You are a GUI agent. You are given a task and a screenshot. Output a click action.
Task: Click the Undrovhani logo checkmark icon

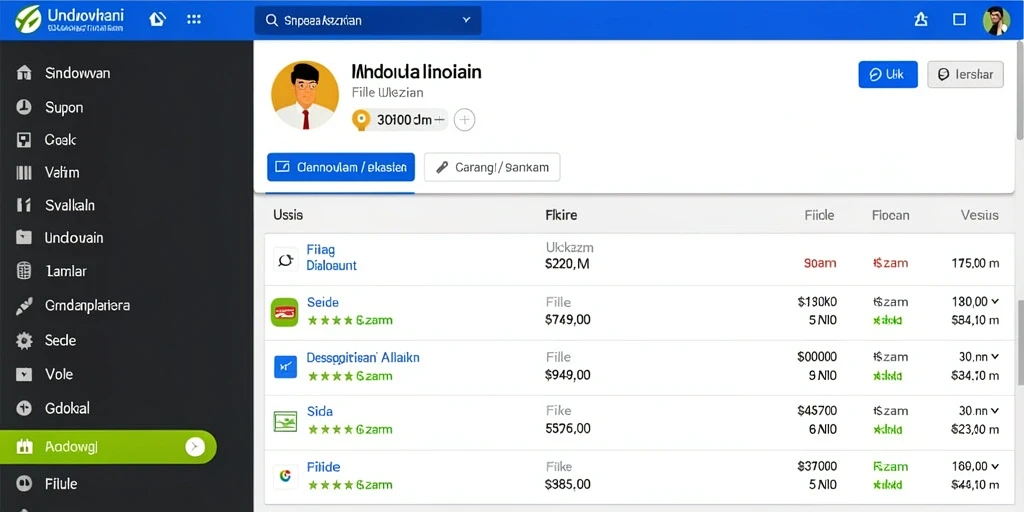(27, 19)
